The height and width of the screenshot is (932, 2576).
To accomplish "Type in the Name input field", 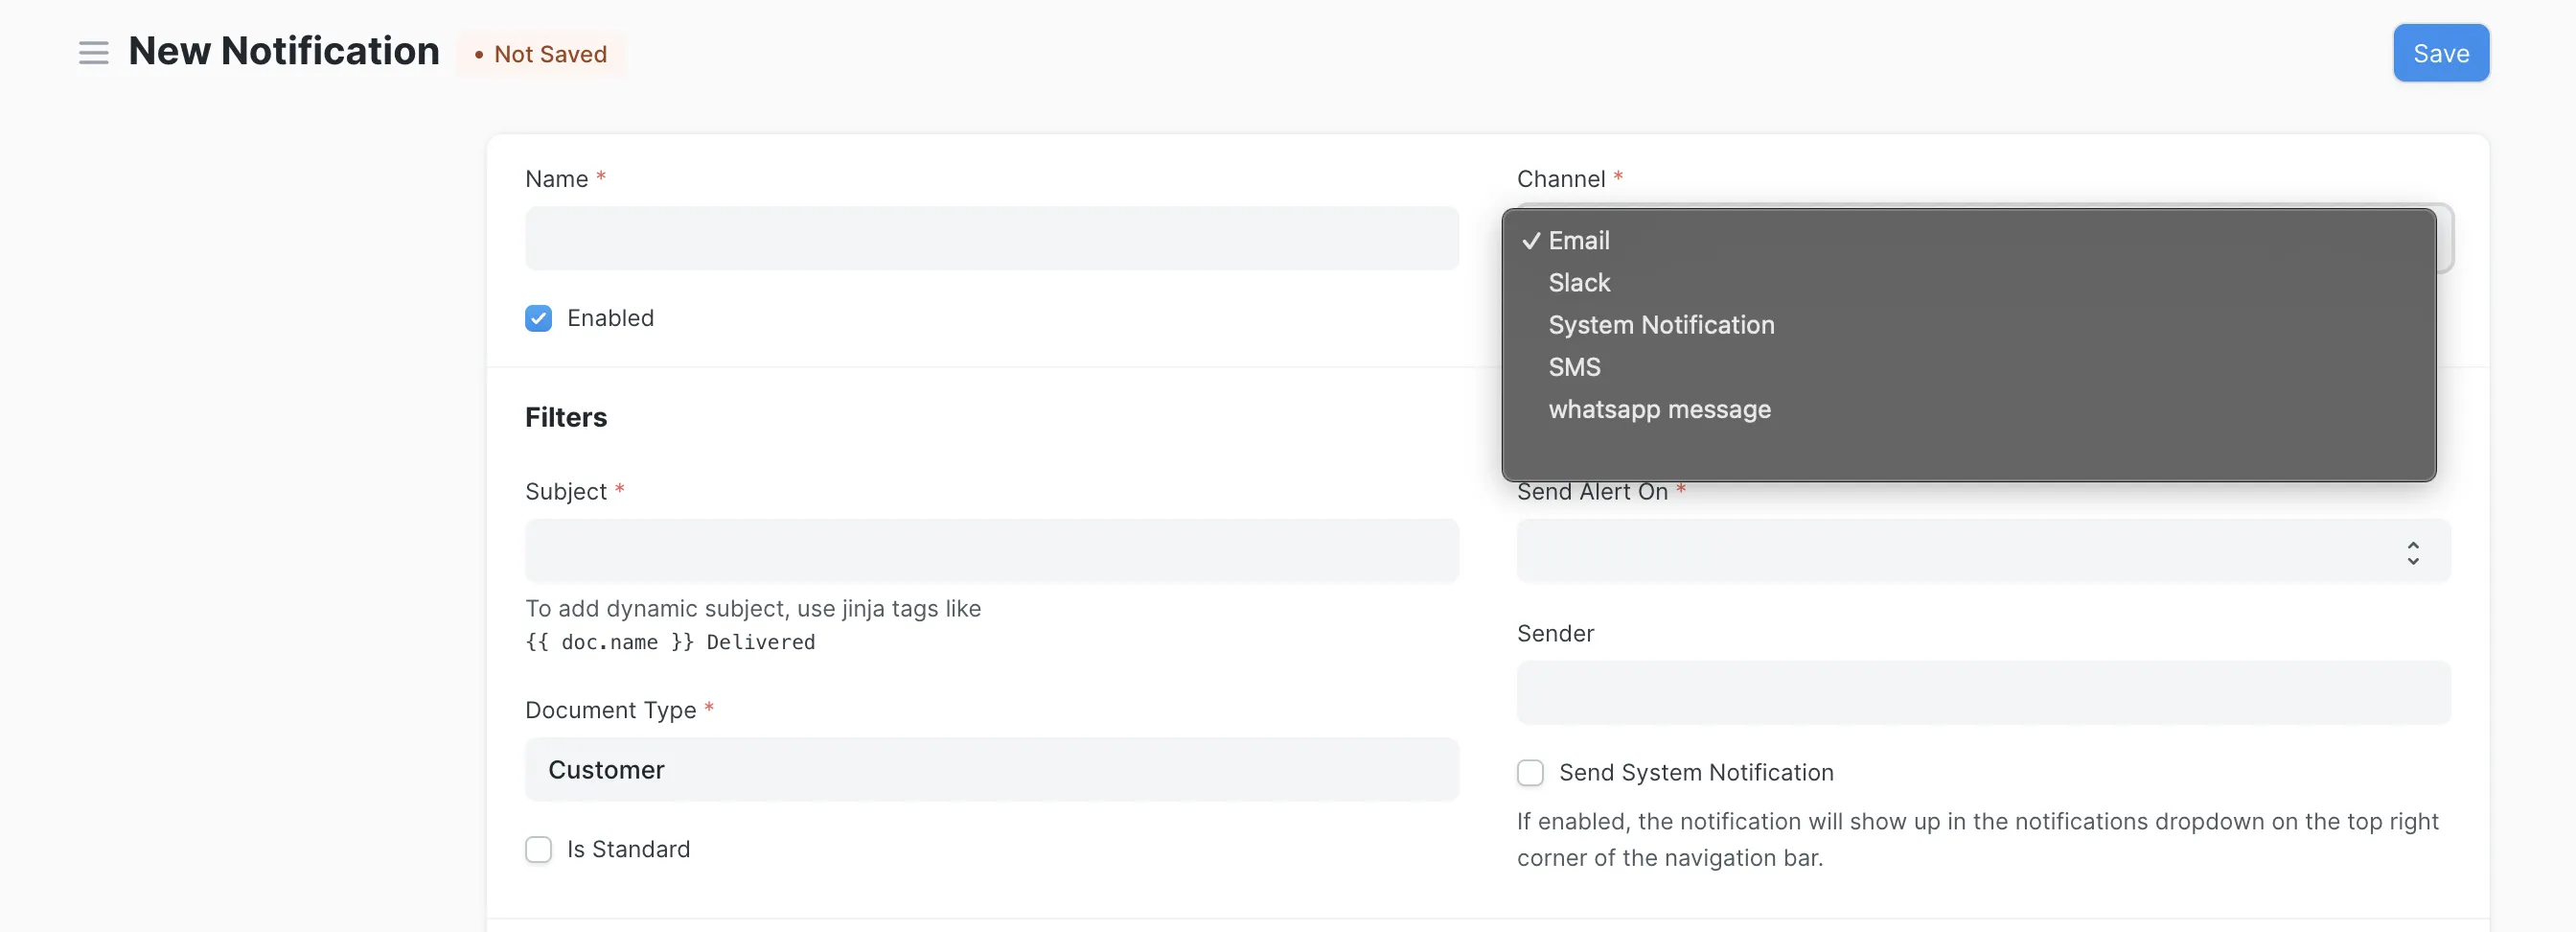I will [991, 238].
